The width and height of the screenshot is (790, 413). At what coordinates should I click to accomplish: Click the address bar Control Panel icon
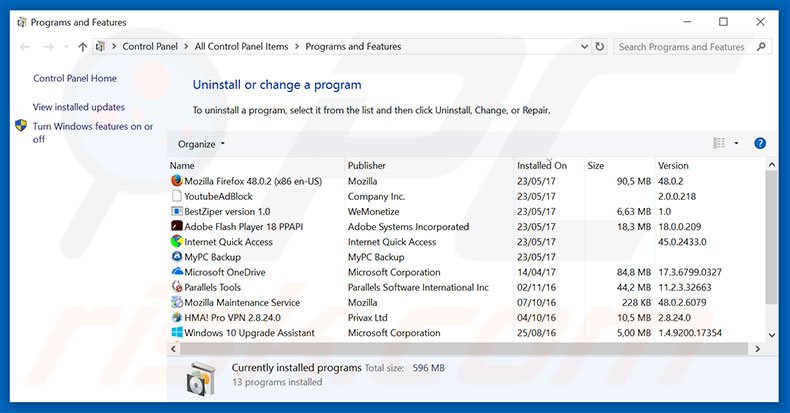(100, 46)
